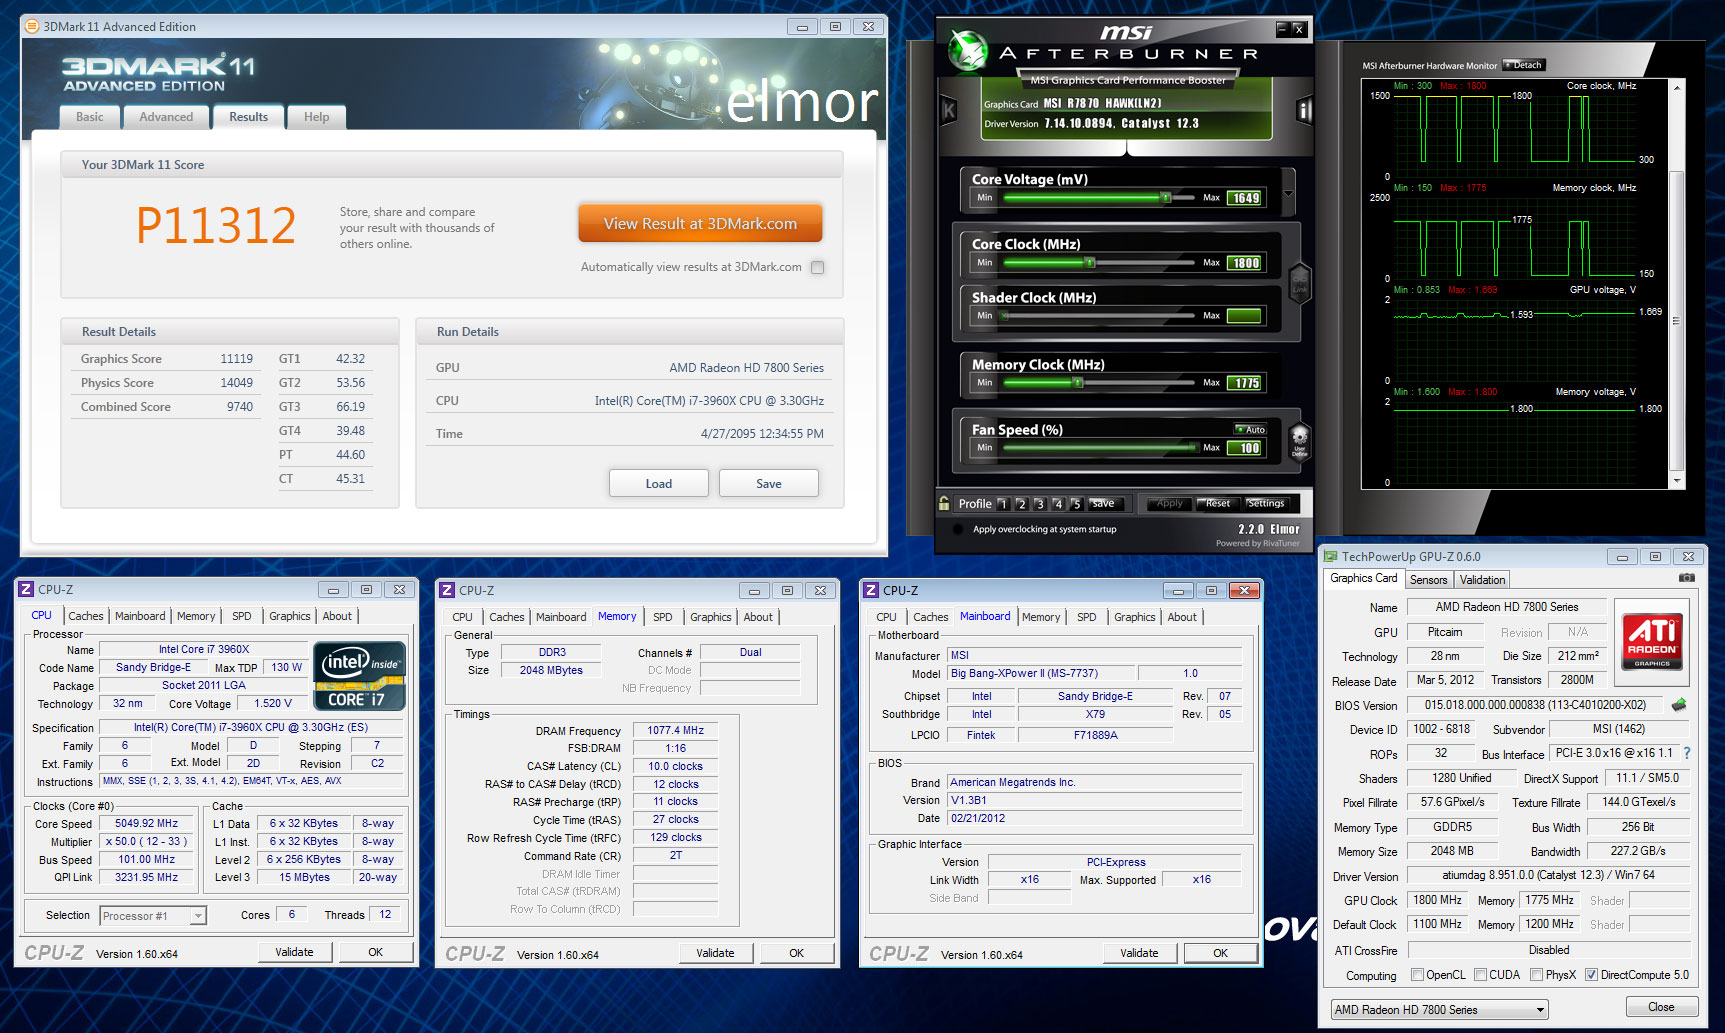Select Afterburner profile slot 2
Screen dimensions: 1725x1033
(1021, 504)
